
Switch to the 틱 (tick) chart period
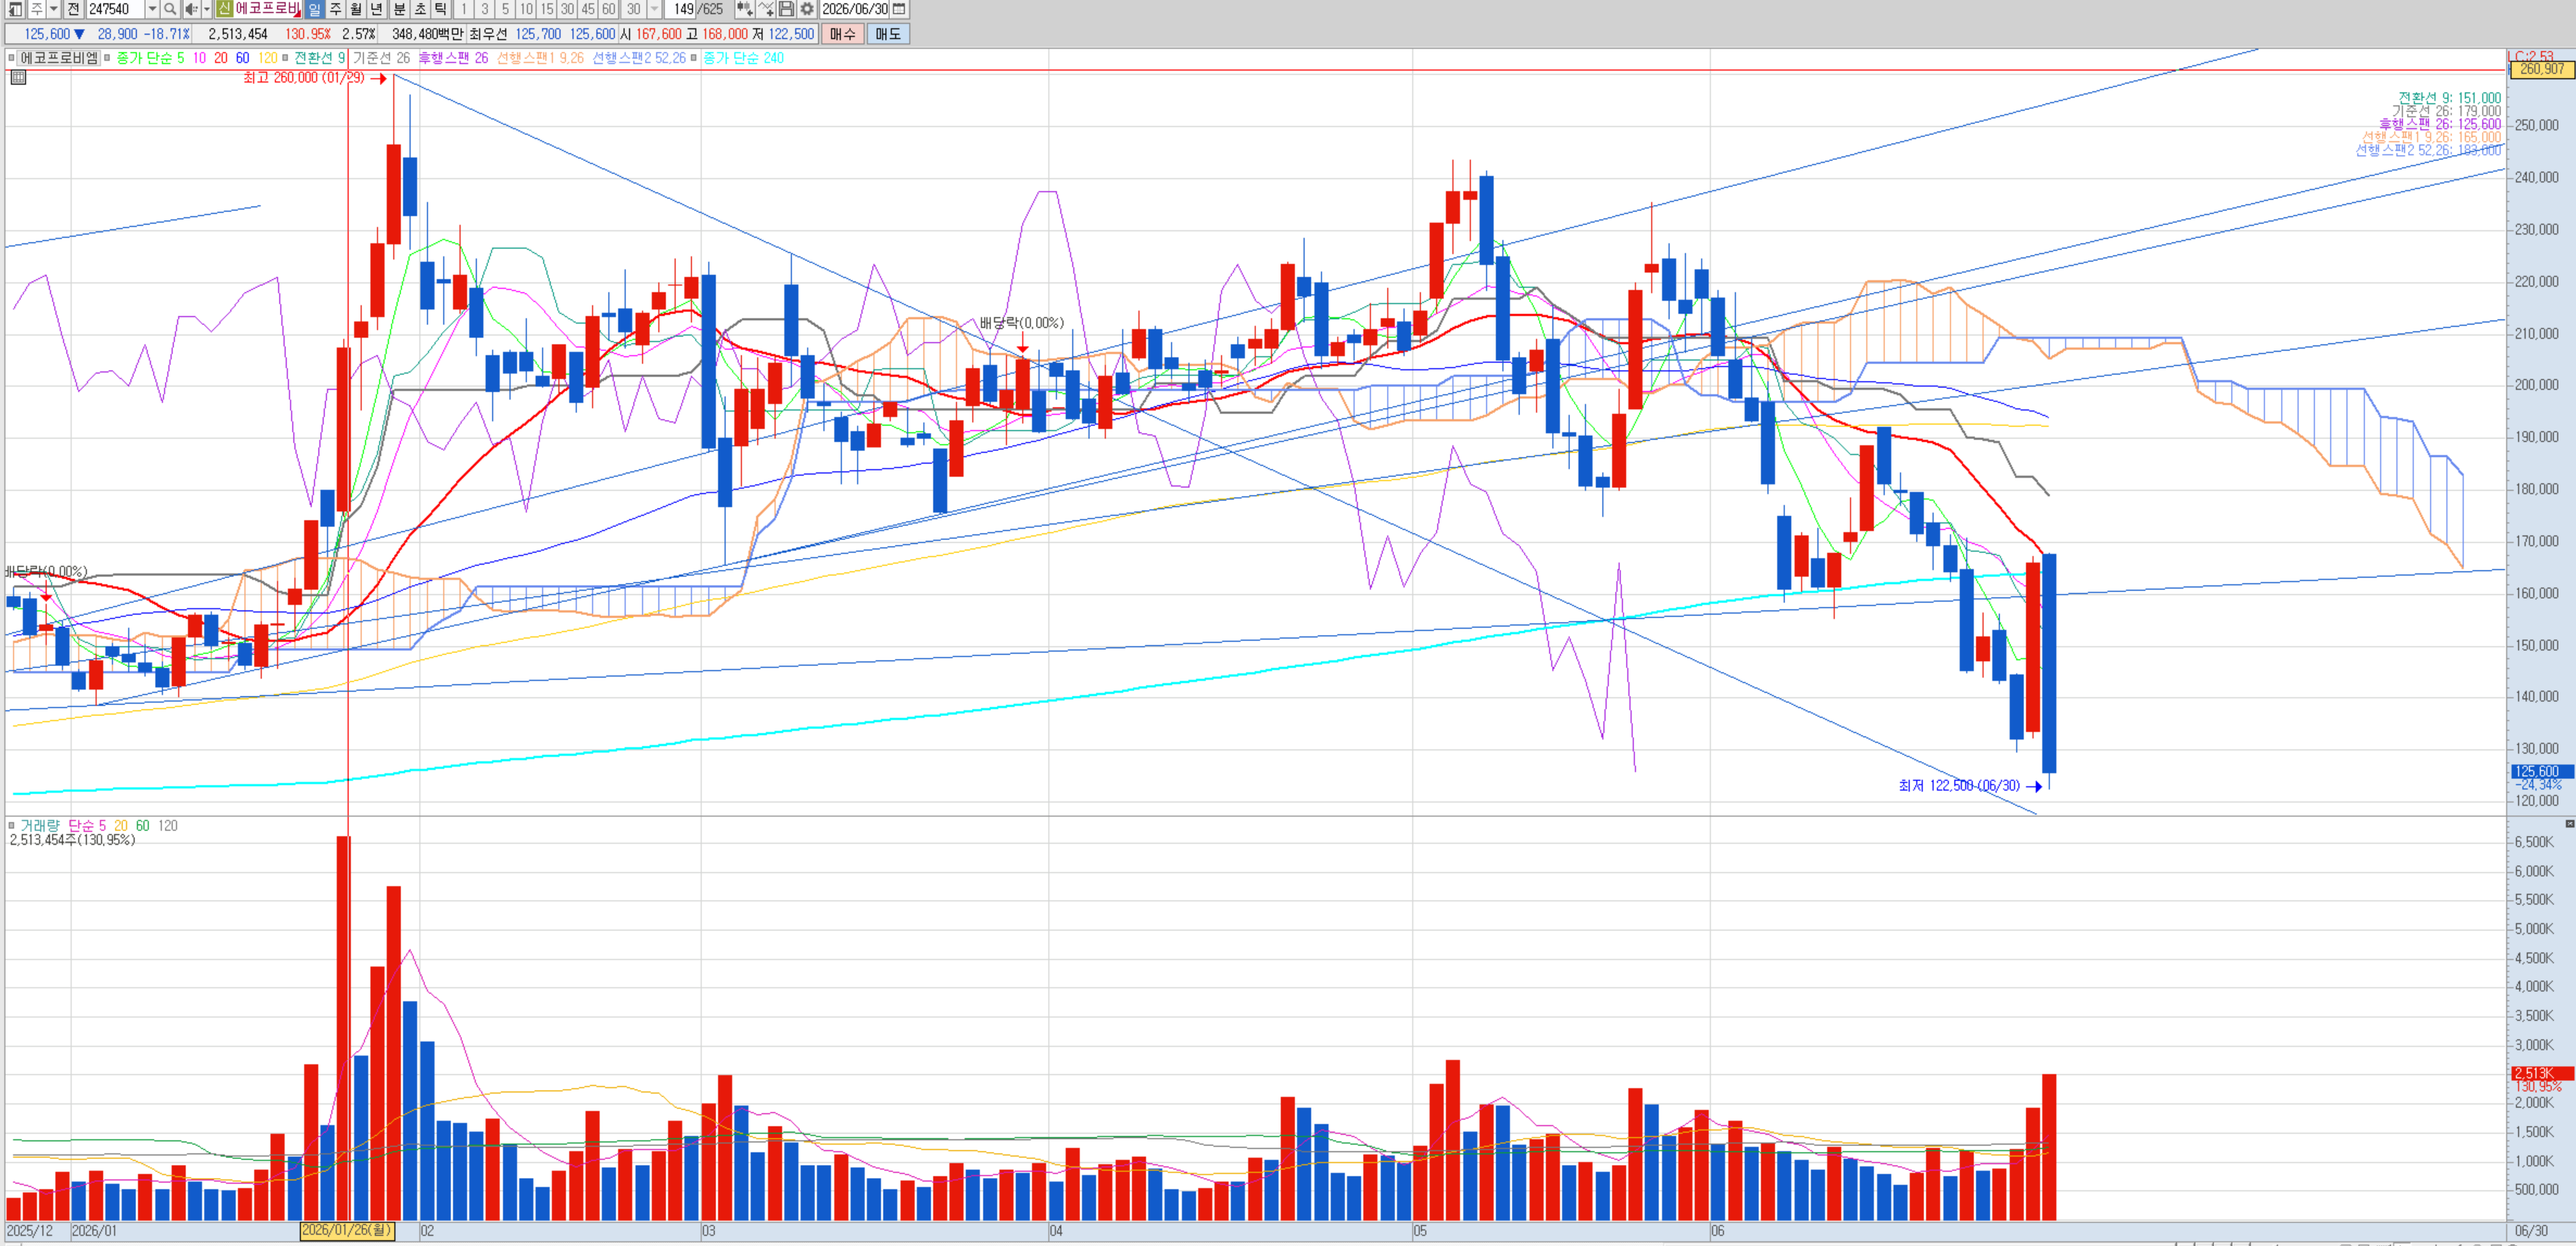[x=440, y=9]
